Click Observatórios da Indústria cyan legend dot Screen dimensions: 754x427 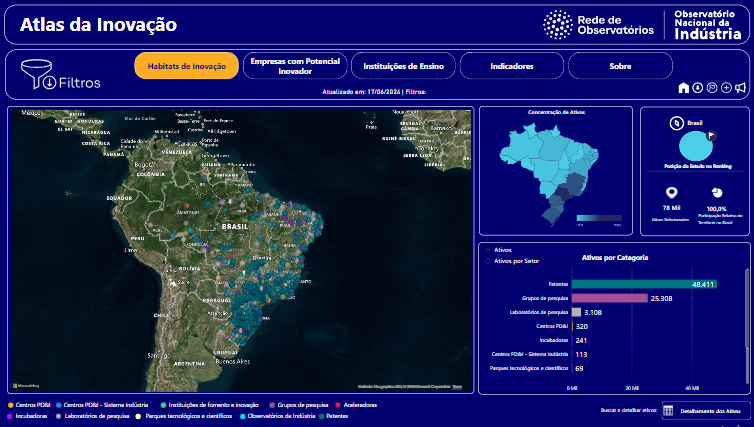click(x=243, y=416)
